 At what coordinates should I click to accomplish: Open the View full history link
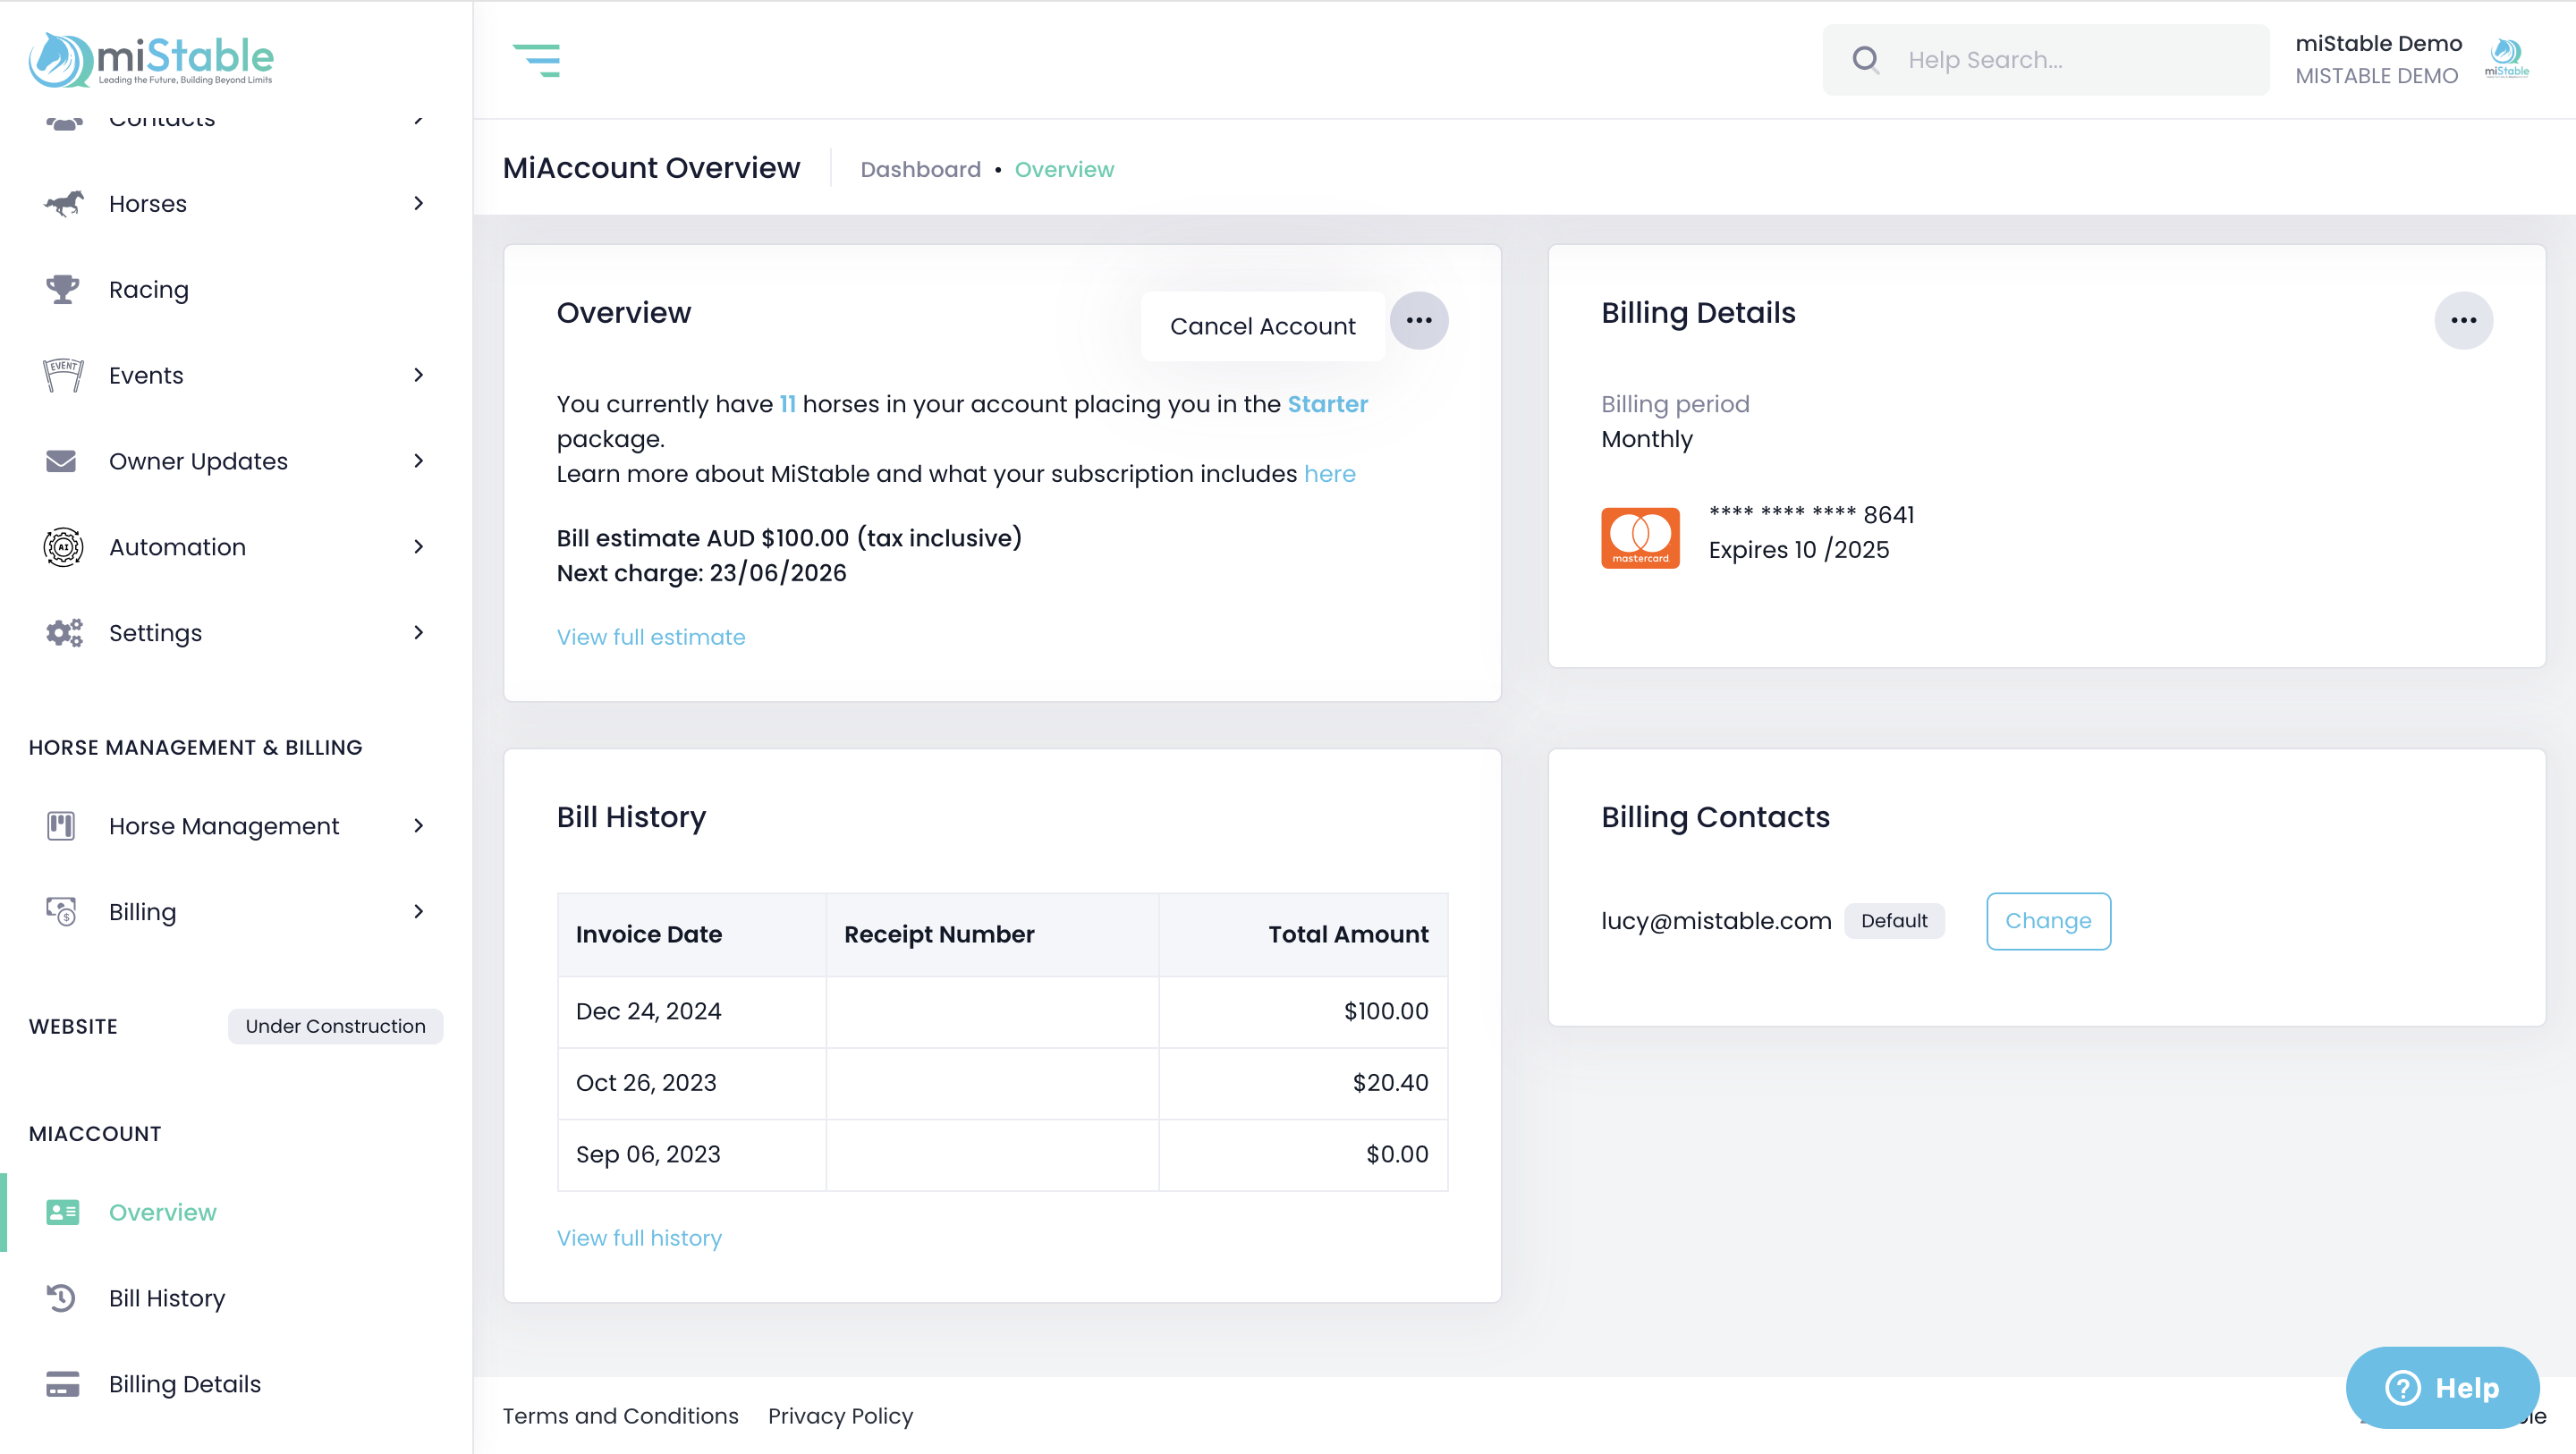pyautogui.click(x=639, y=1238)
